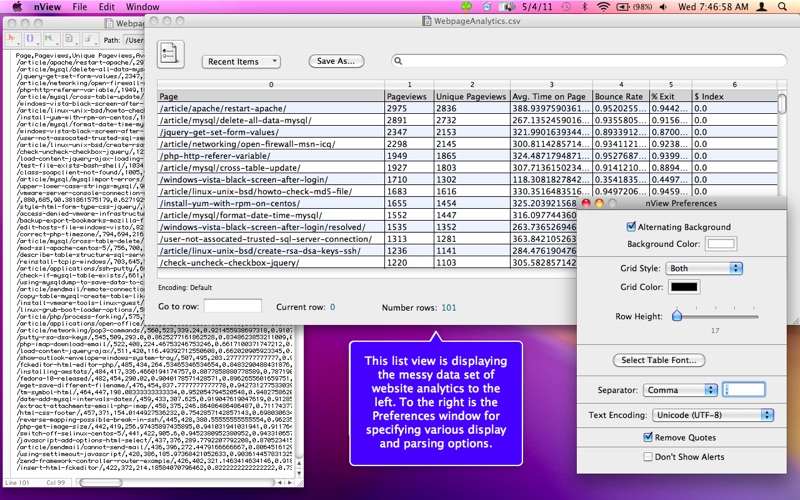Select the /php-http-referer-variable/ row

(x=467, y=156)
